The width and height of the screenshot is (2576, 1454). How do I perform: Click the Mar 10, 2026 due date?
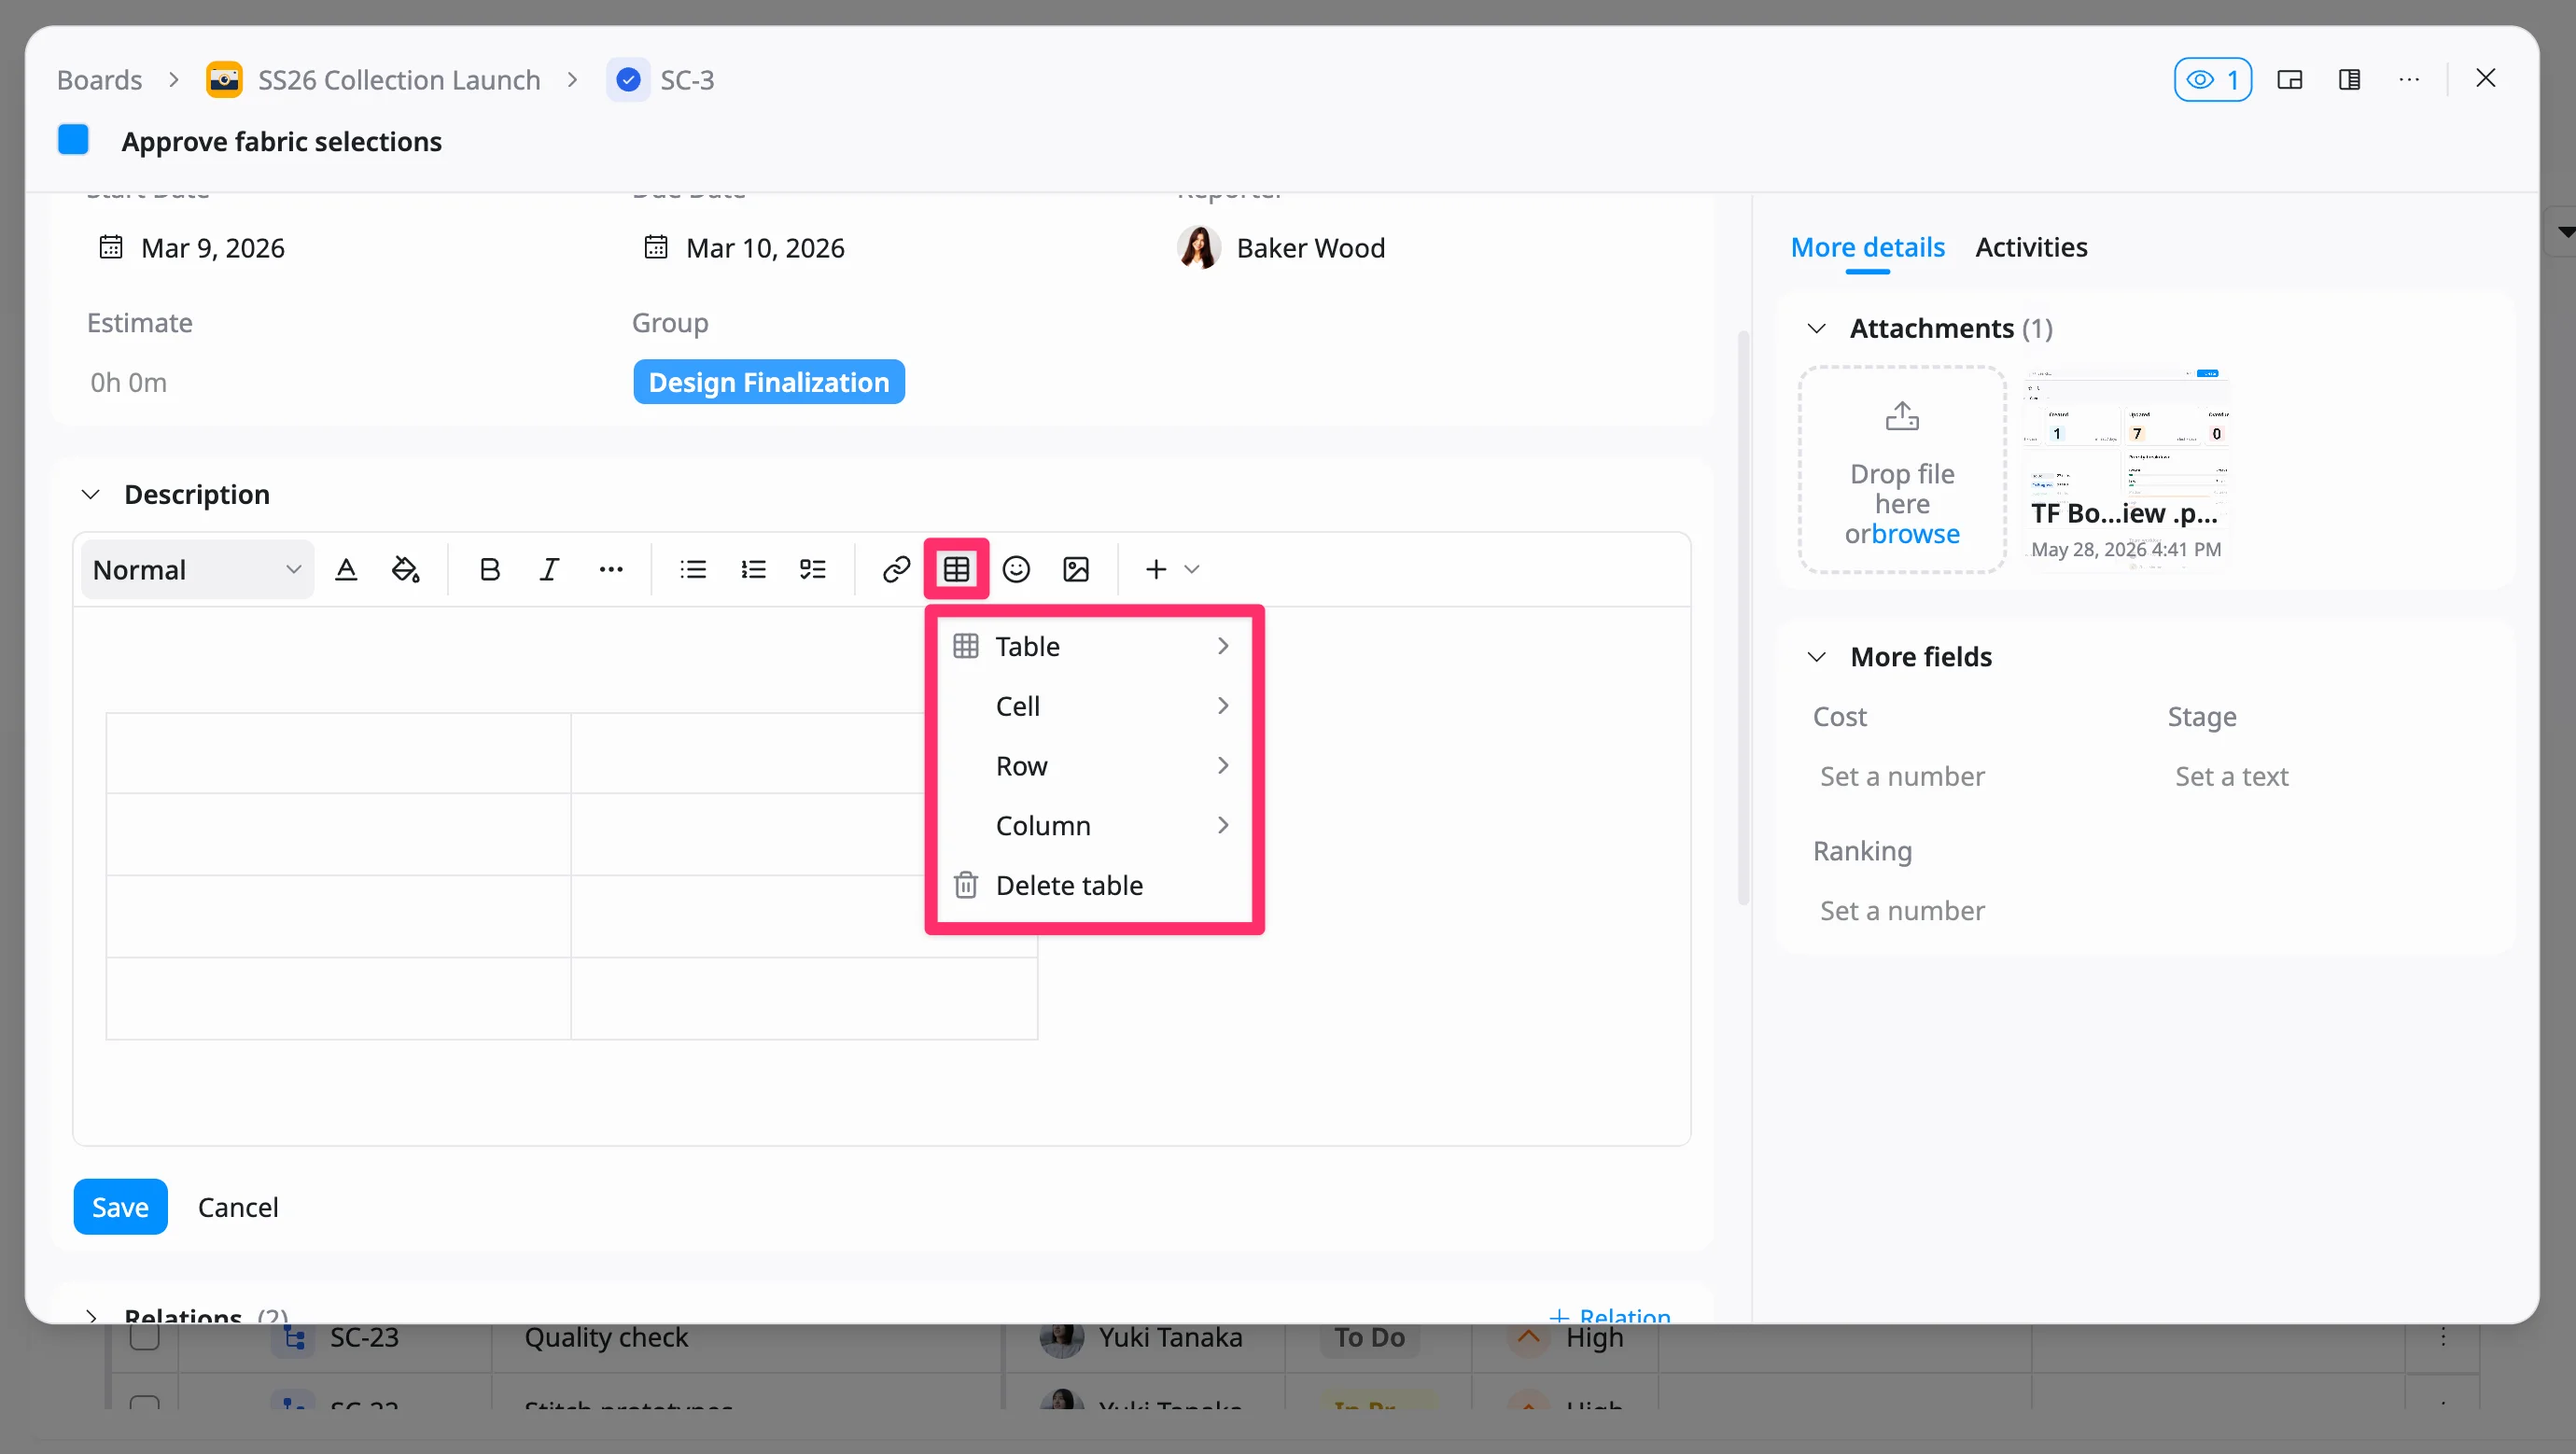click(765, 247)
